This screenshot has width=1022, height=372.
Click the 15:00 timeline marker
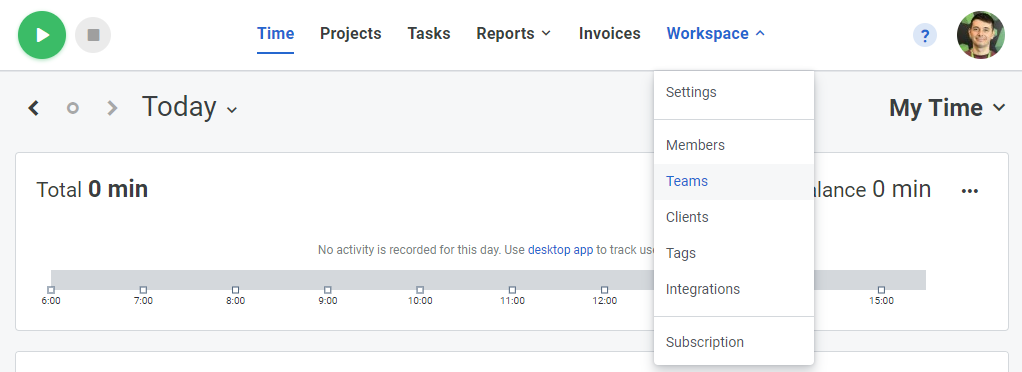[881, 290]
